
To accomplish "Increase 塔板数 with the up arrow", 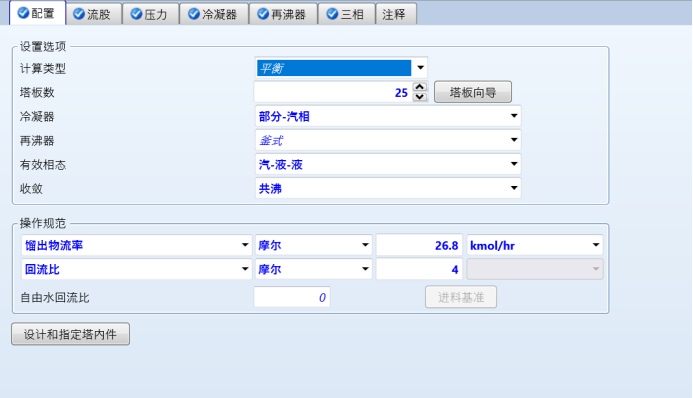I will (x=420, y=87).
